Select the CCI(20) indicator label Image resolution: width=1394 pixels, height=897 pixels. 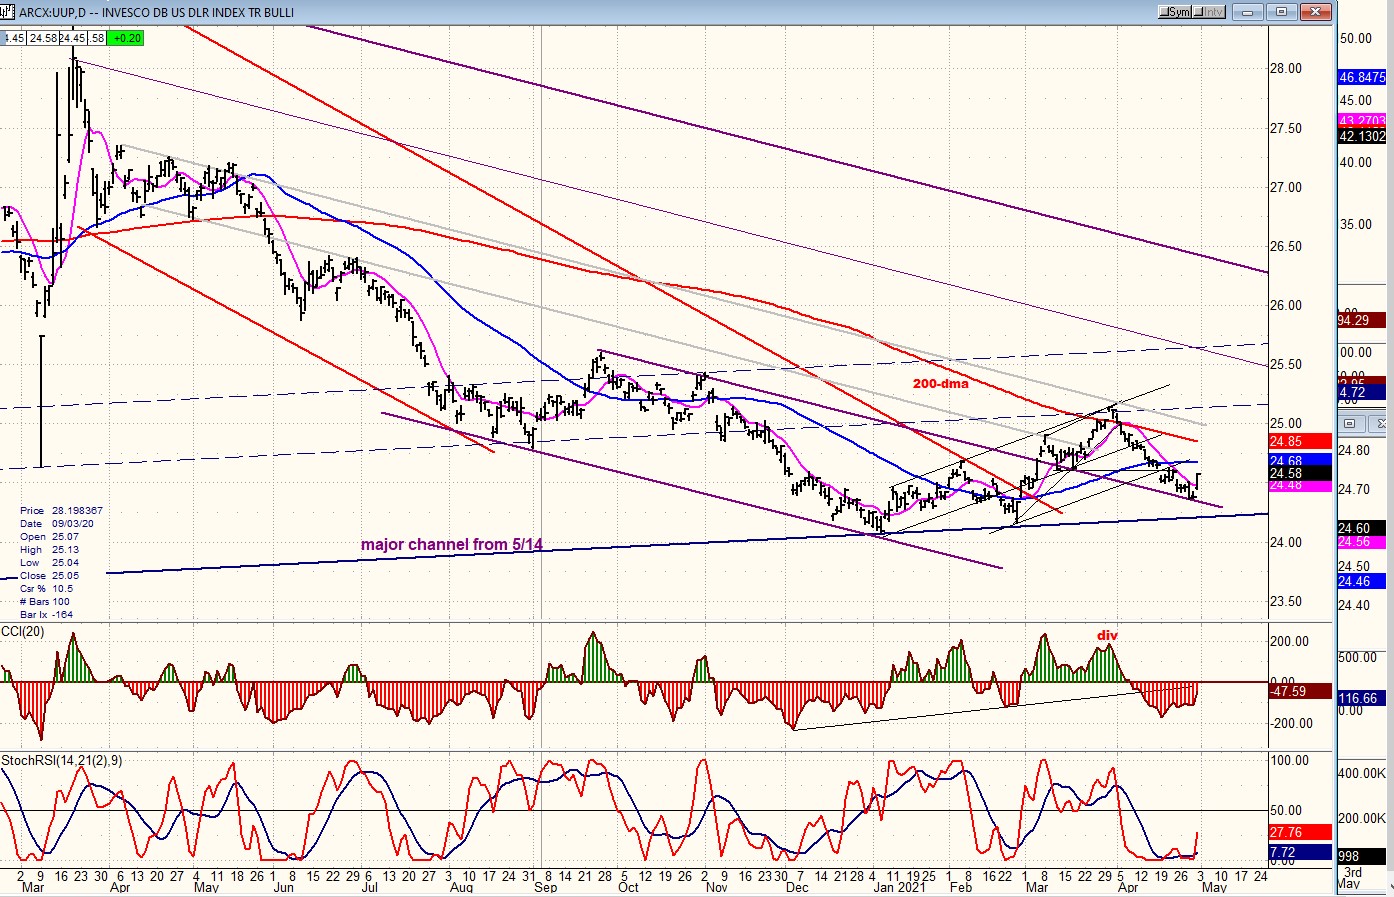click(22, 631)
